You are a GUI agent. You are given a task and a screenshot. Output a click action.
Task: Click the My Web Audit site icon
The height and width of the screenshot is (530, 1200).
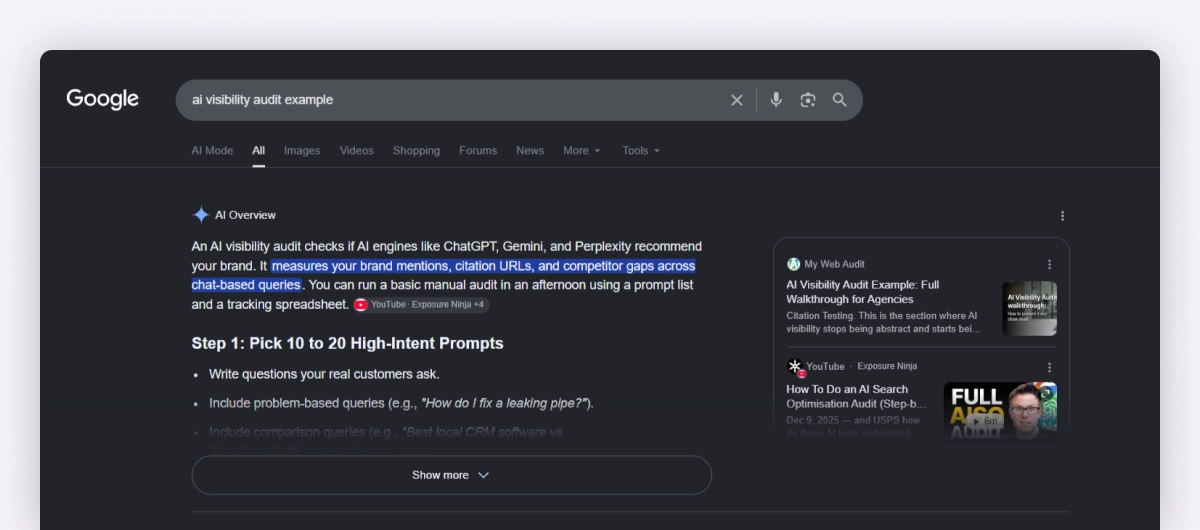click(x=794, y=264)
